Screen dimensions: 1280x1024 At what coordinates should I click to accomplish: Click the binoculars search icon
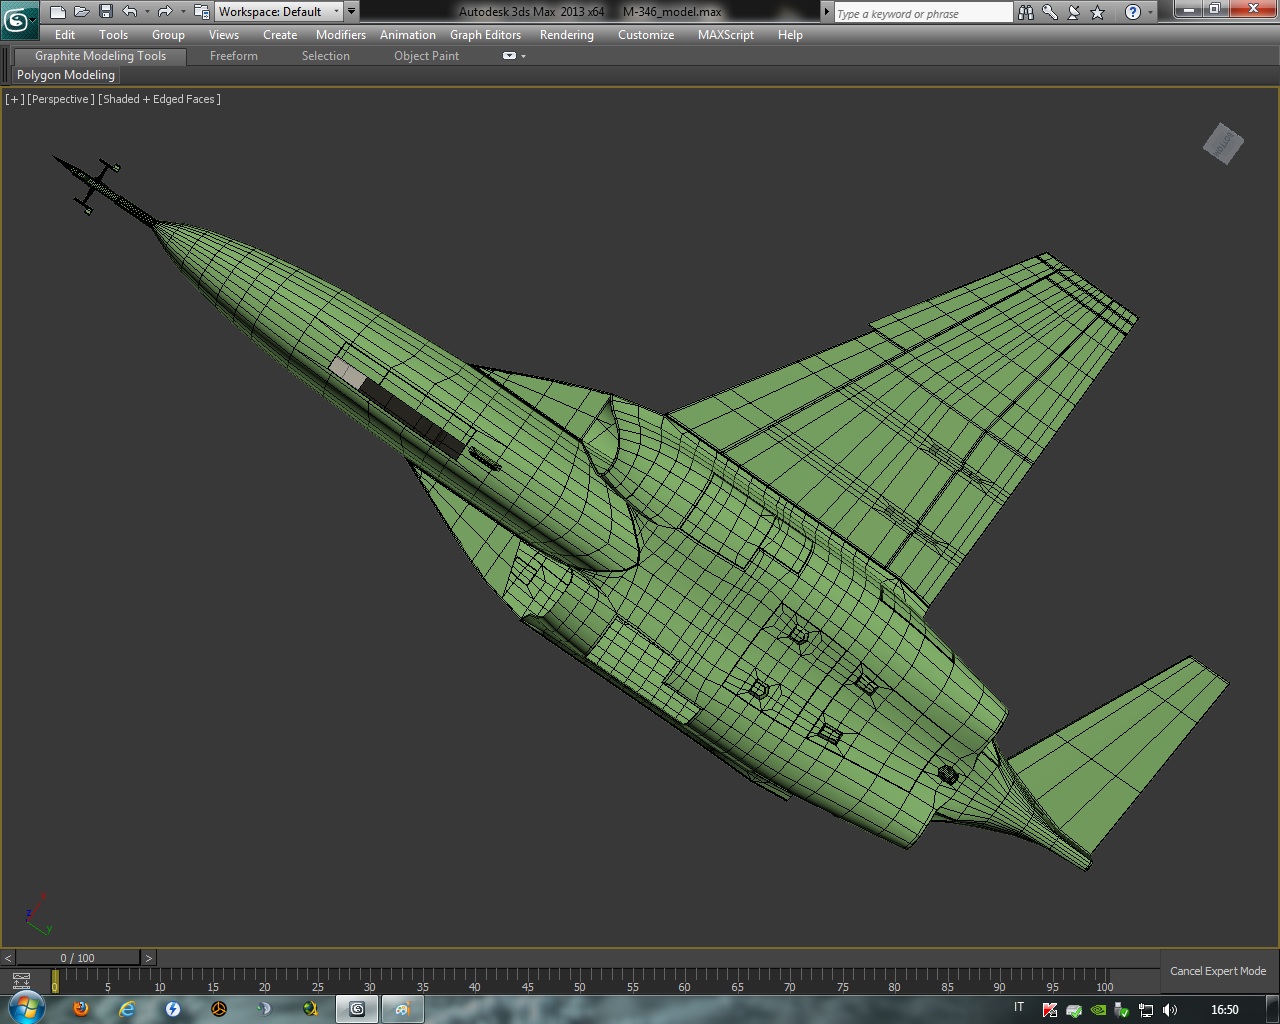tap(1026, 12)
